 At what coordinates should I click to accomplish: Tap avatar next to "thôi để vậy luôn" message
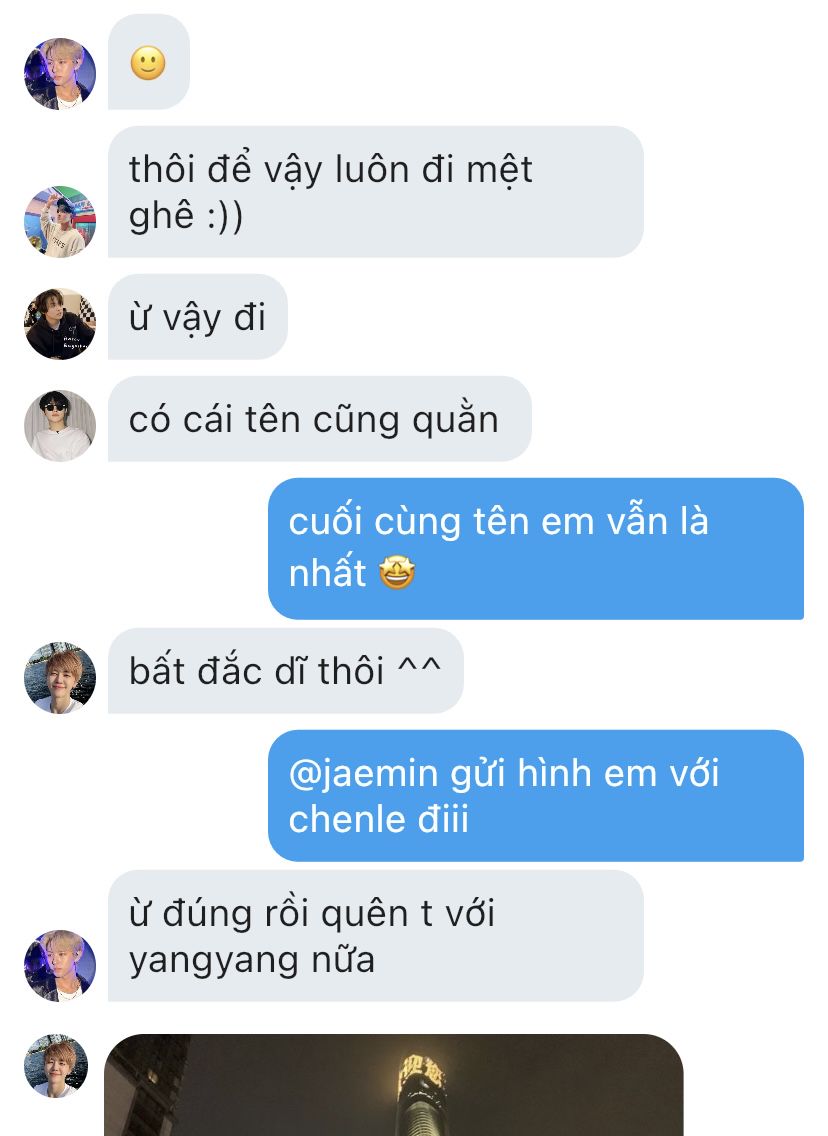click(x=60, y=222)
